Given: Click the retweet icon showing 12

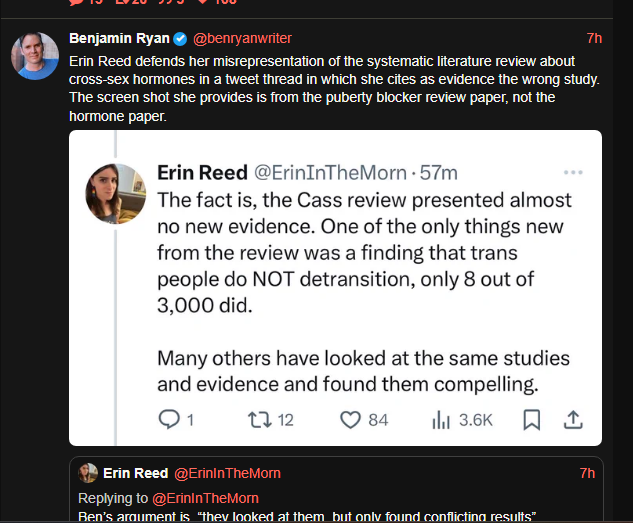Looking at the screenshot, I should 258,420.
